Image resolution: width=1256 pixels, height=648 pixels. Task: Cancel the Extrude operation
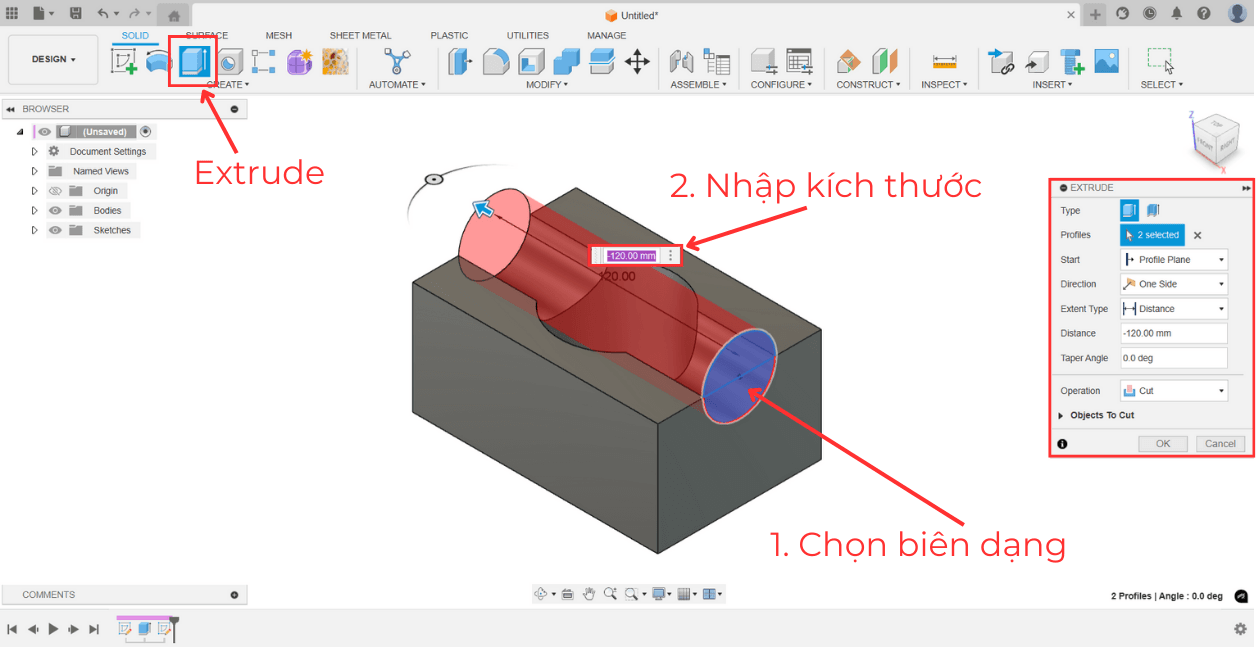point(1220,443)
